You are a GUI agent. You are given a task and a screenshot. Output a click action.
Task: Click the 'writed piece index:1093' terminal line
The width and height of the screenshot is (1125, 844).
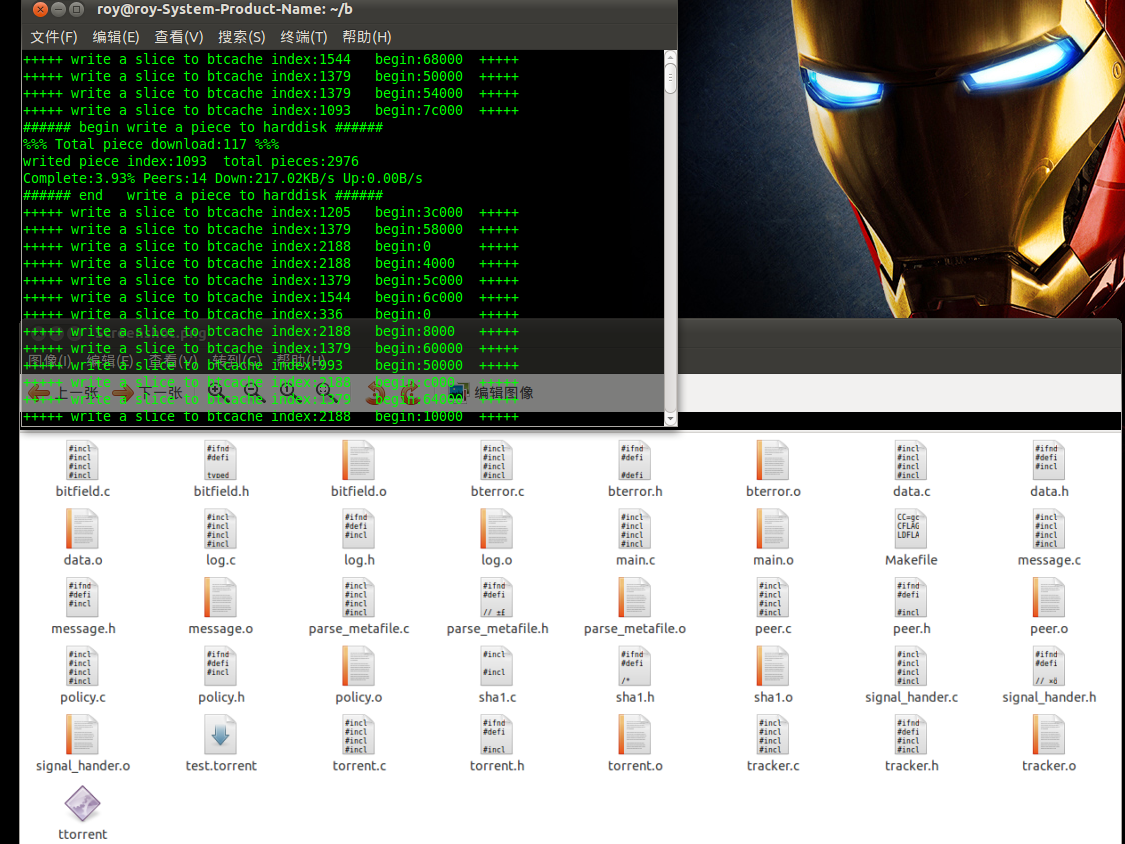[191, 161]
